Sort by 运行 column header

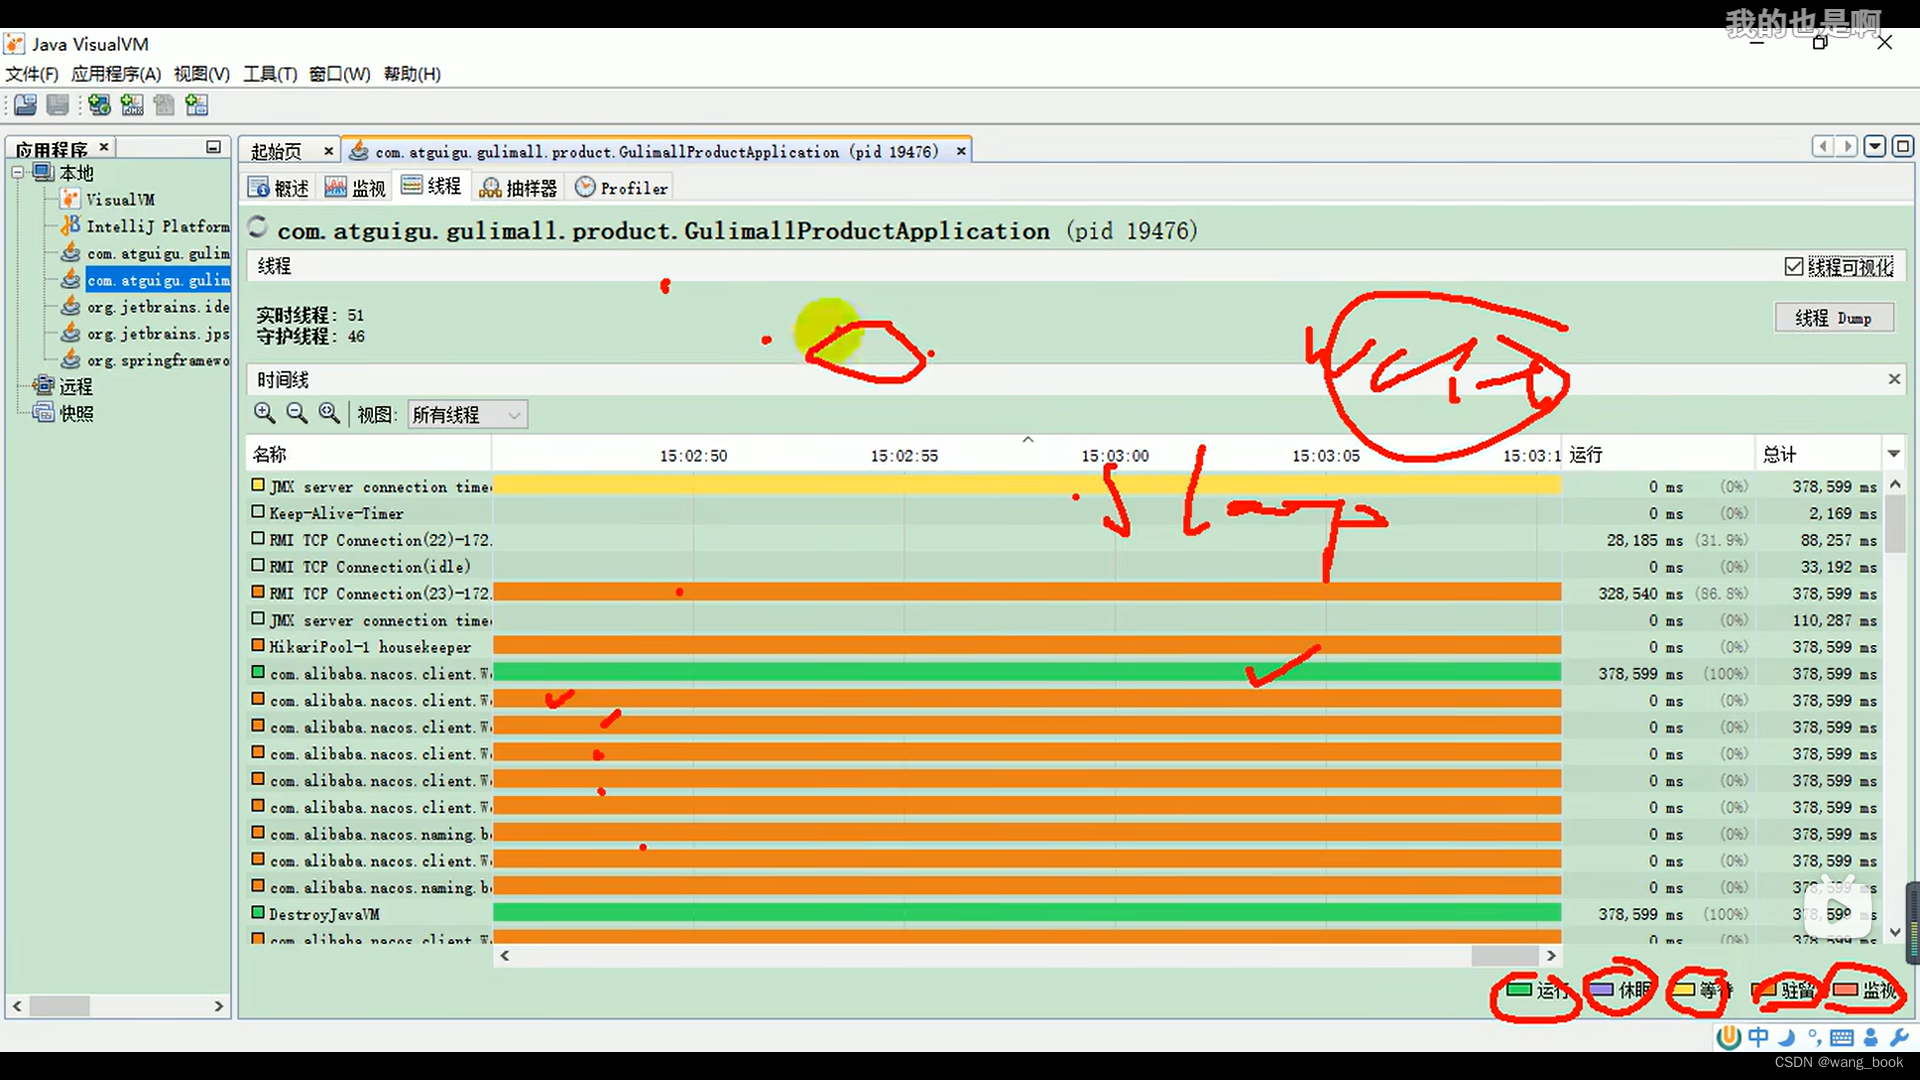click(1658, 455)
